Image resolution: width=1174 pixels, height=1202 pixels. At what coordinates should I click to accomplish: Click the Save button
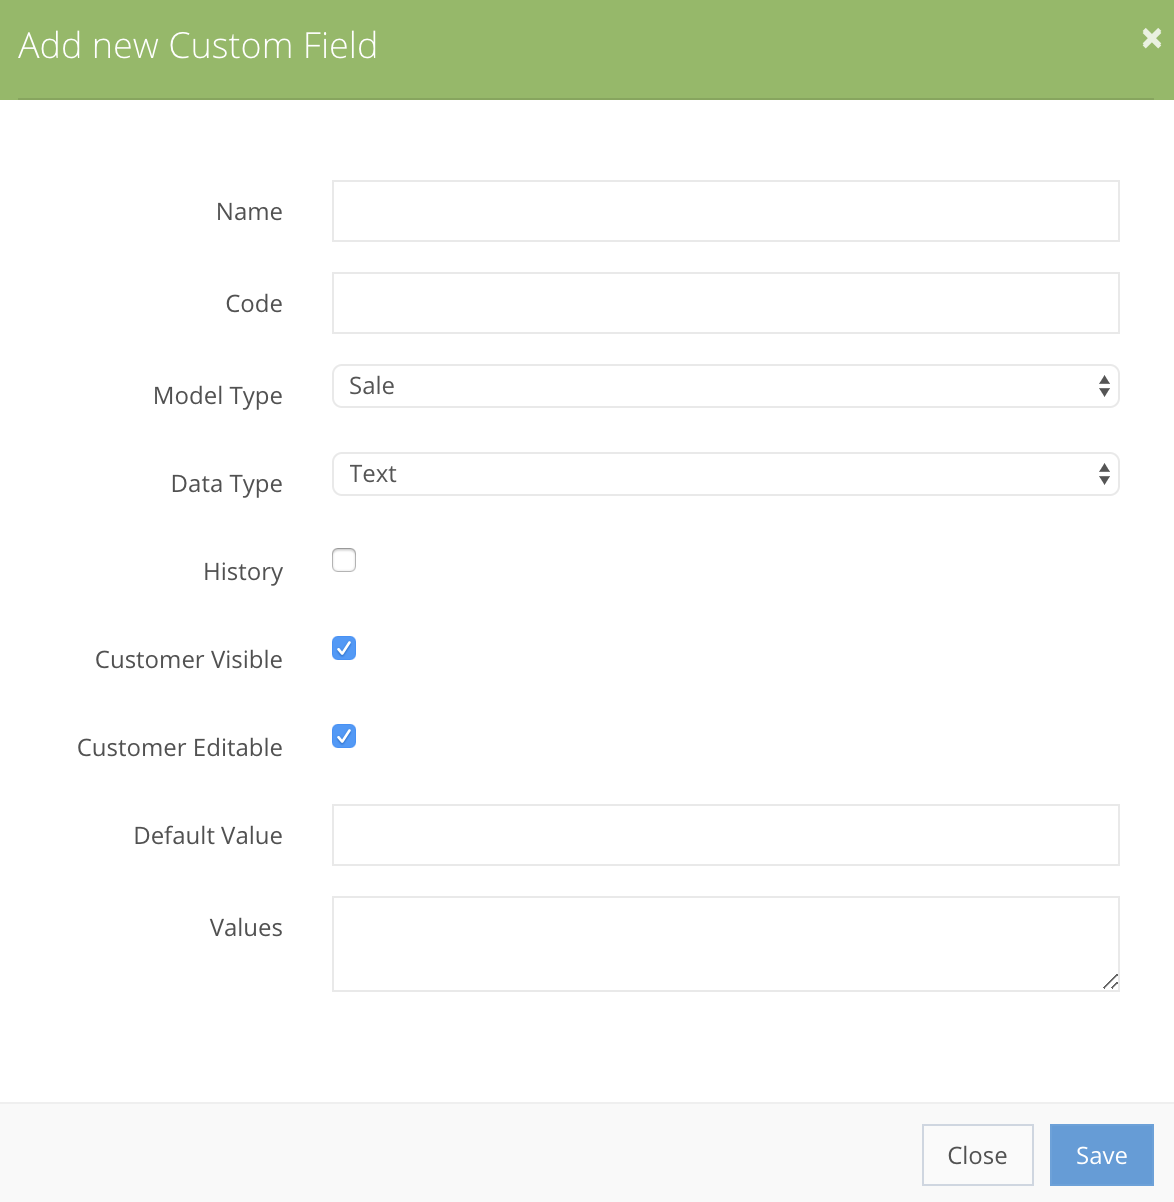[1101, 1155]
